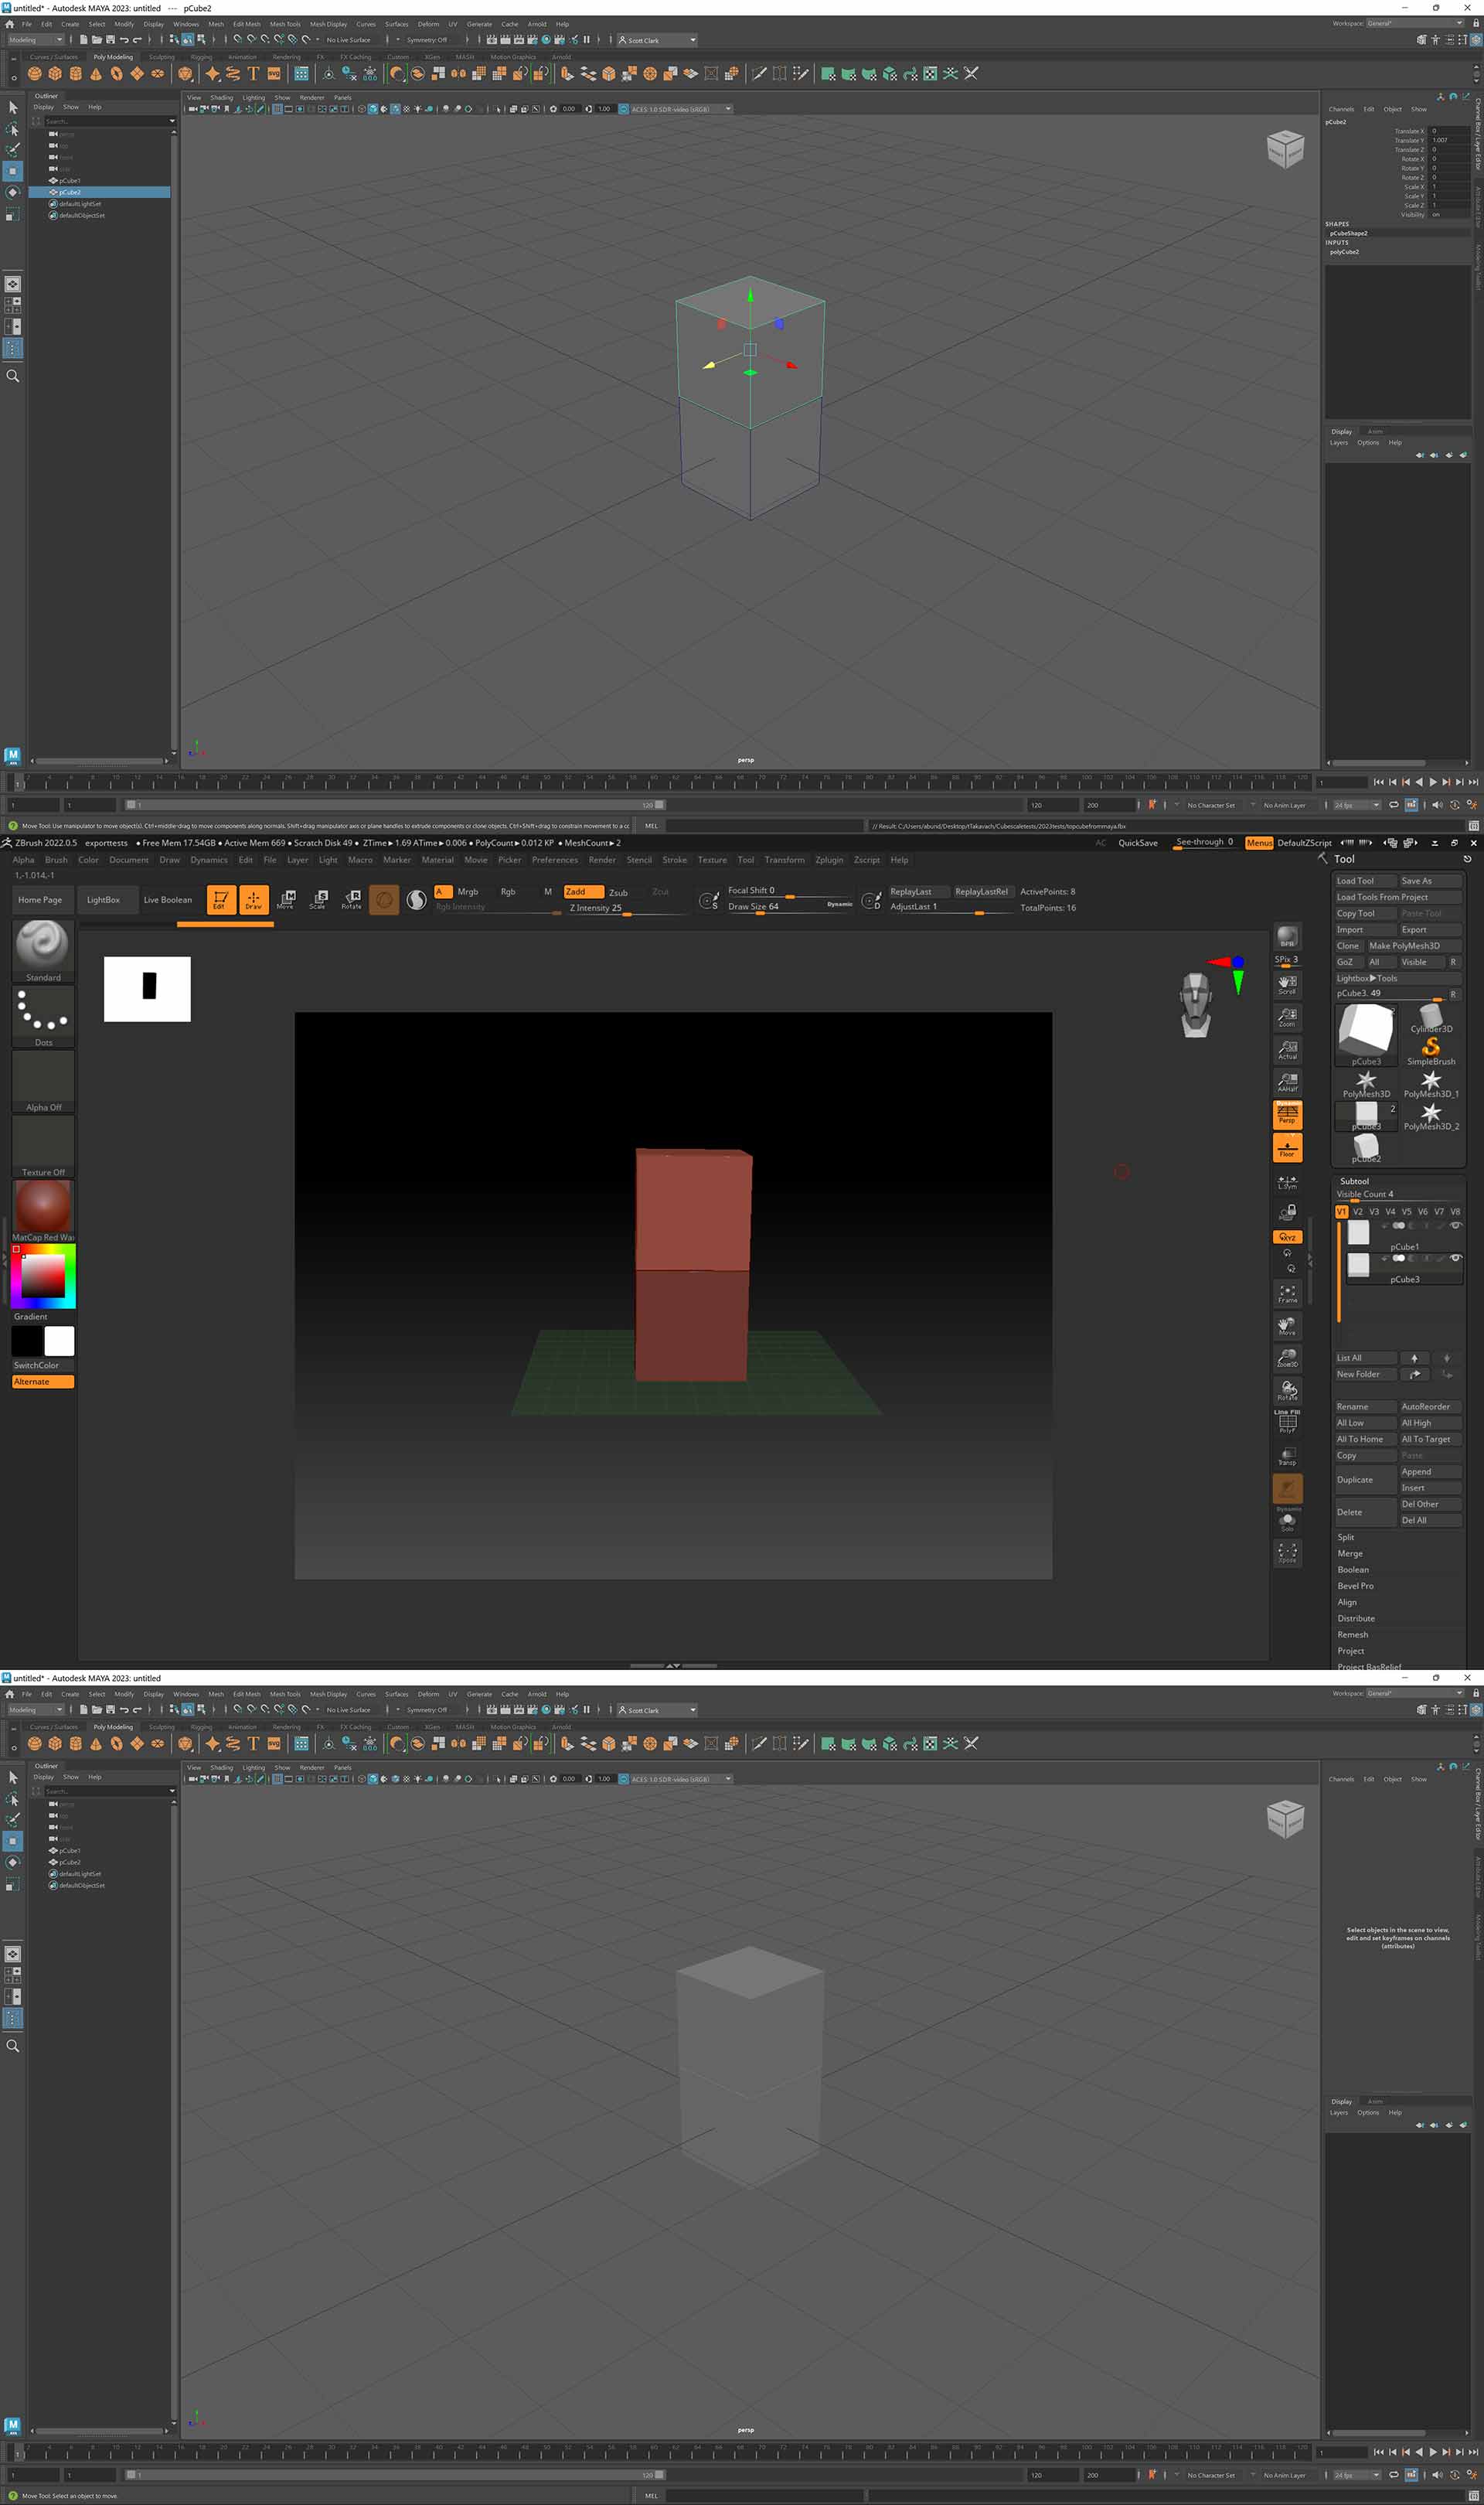Viewport: 1484px width, 2505px height.
Task: Enable Zsub mode in ZBrush
Action: point(619,892)
